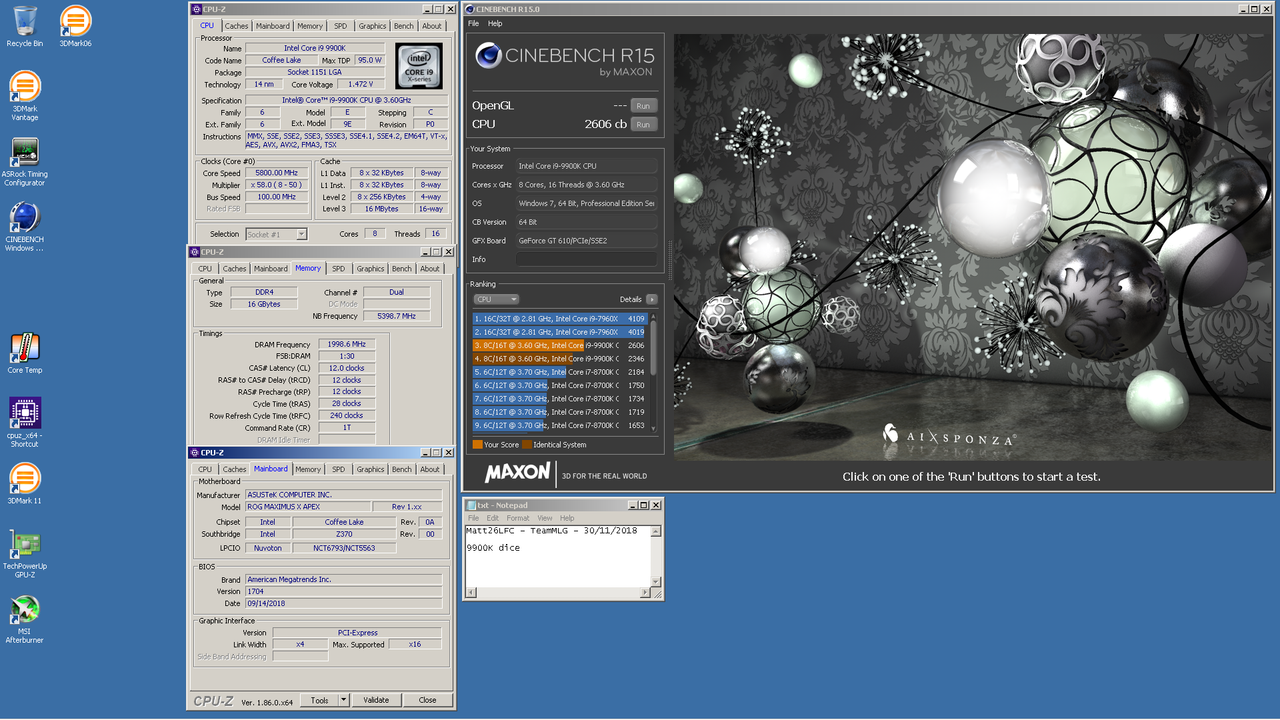The height and width of the screenshot is (720, 1280).
Task: Select ranking row 1 with score 4109
Action: click(561, 318)
